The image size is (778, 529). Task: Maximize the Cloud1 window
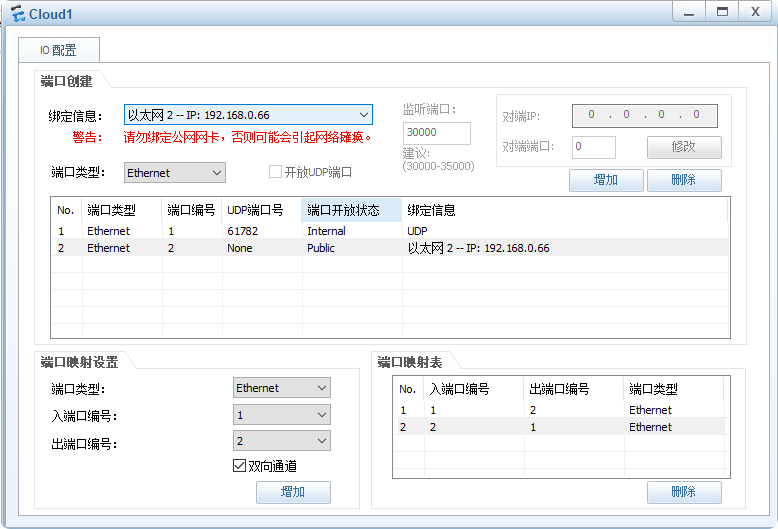click(x=719, y=11)
